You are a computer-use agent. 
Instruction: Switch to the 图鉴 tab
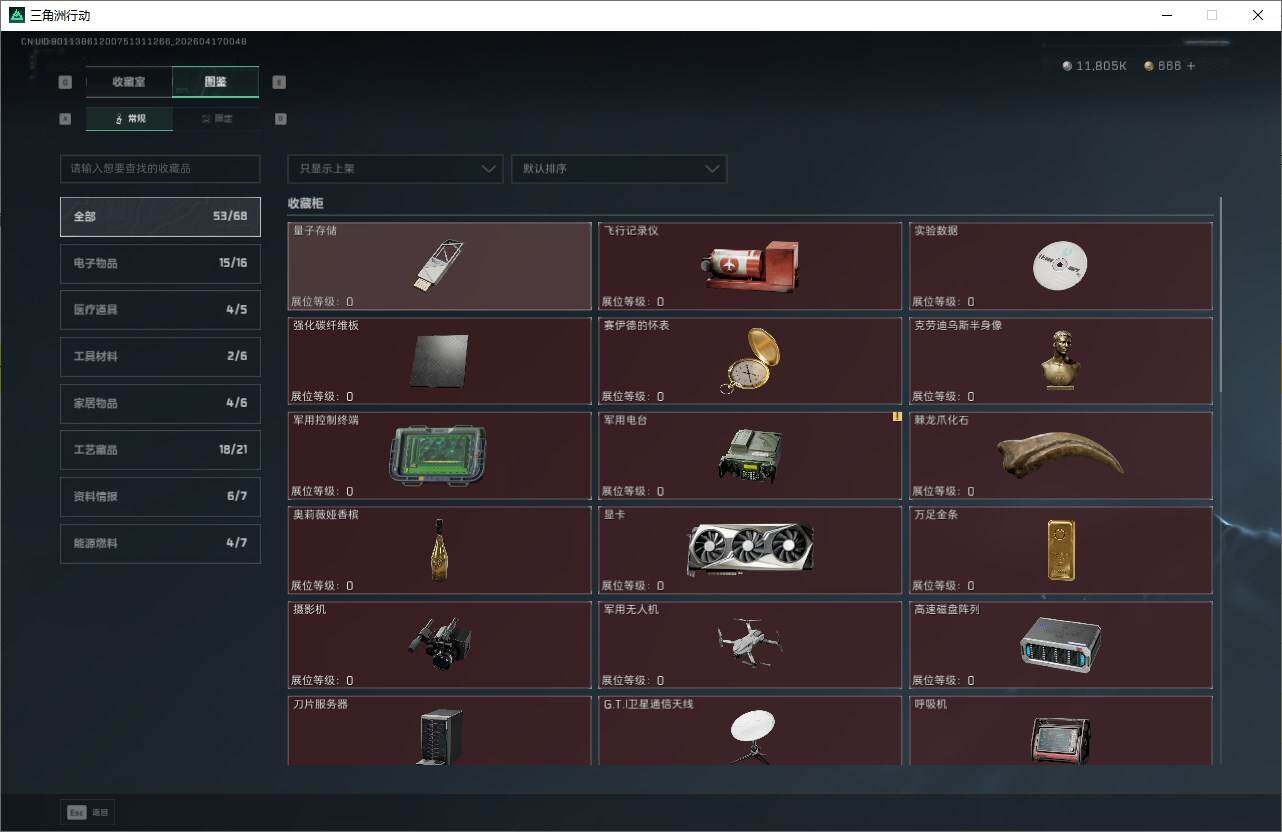click(x=216, y=82)
